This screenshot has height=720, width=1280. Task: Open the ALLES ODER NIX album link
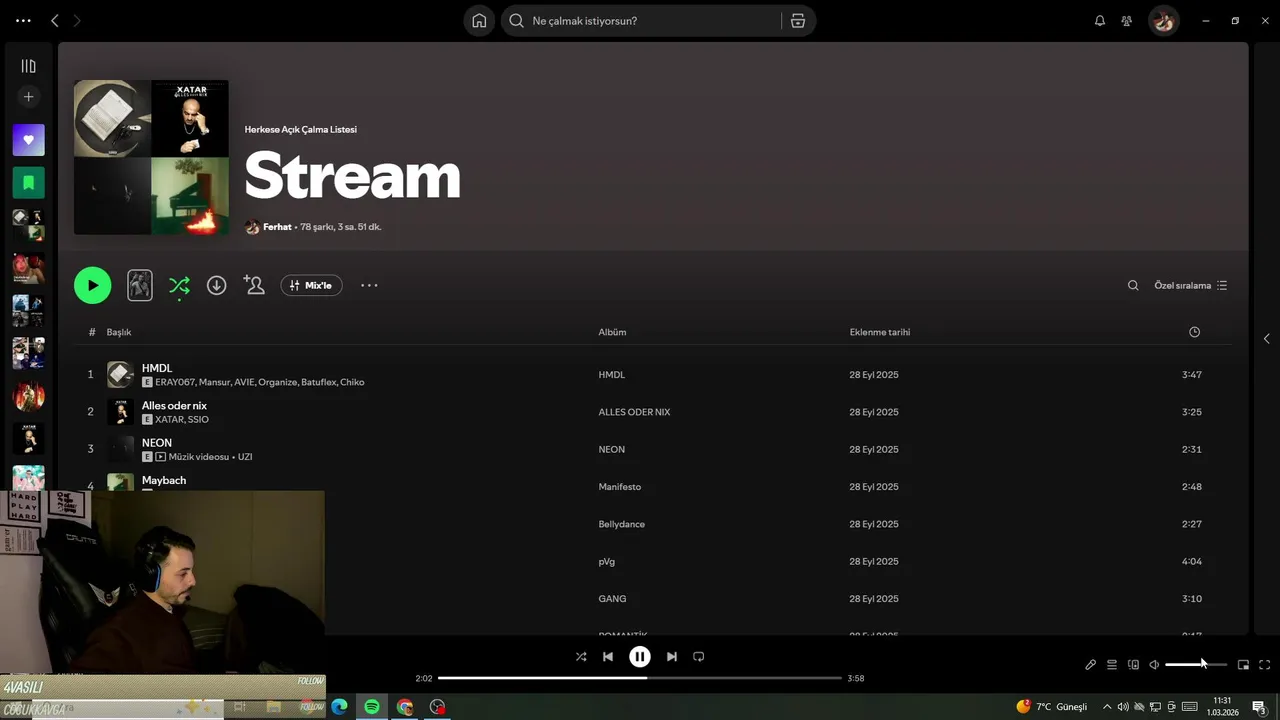pyautogui.click(x=634, y=412)
